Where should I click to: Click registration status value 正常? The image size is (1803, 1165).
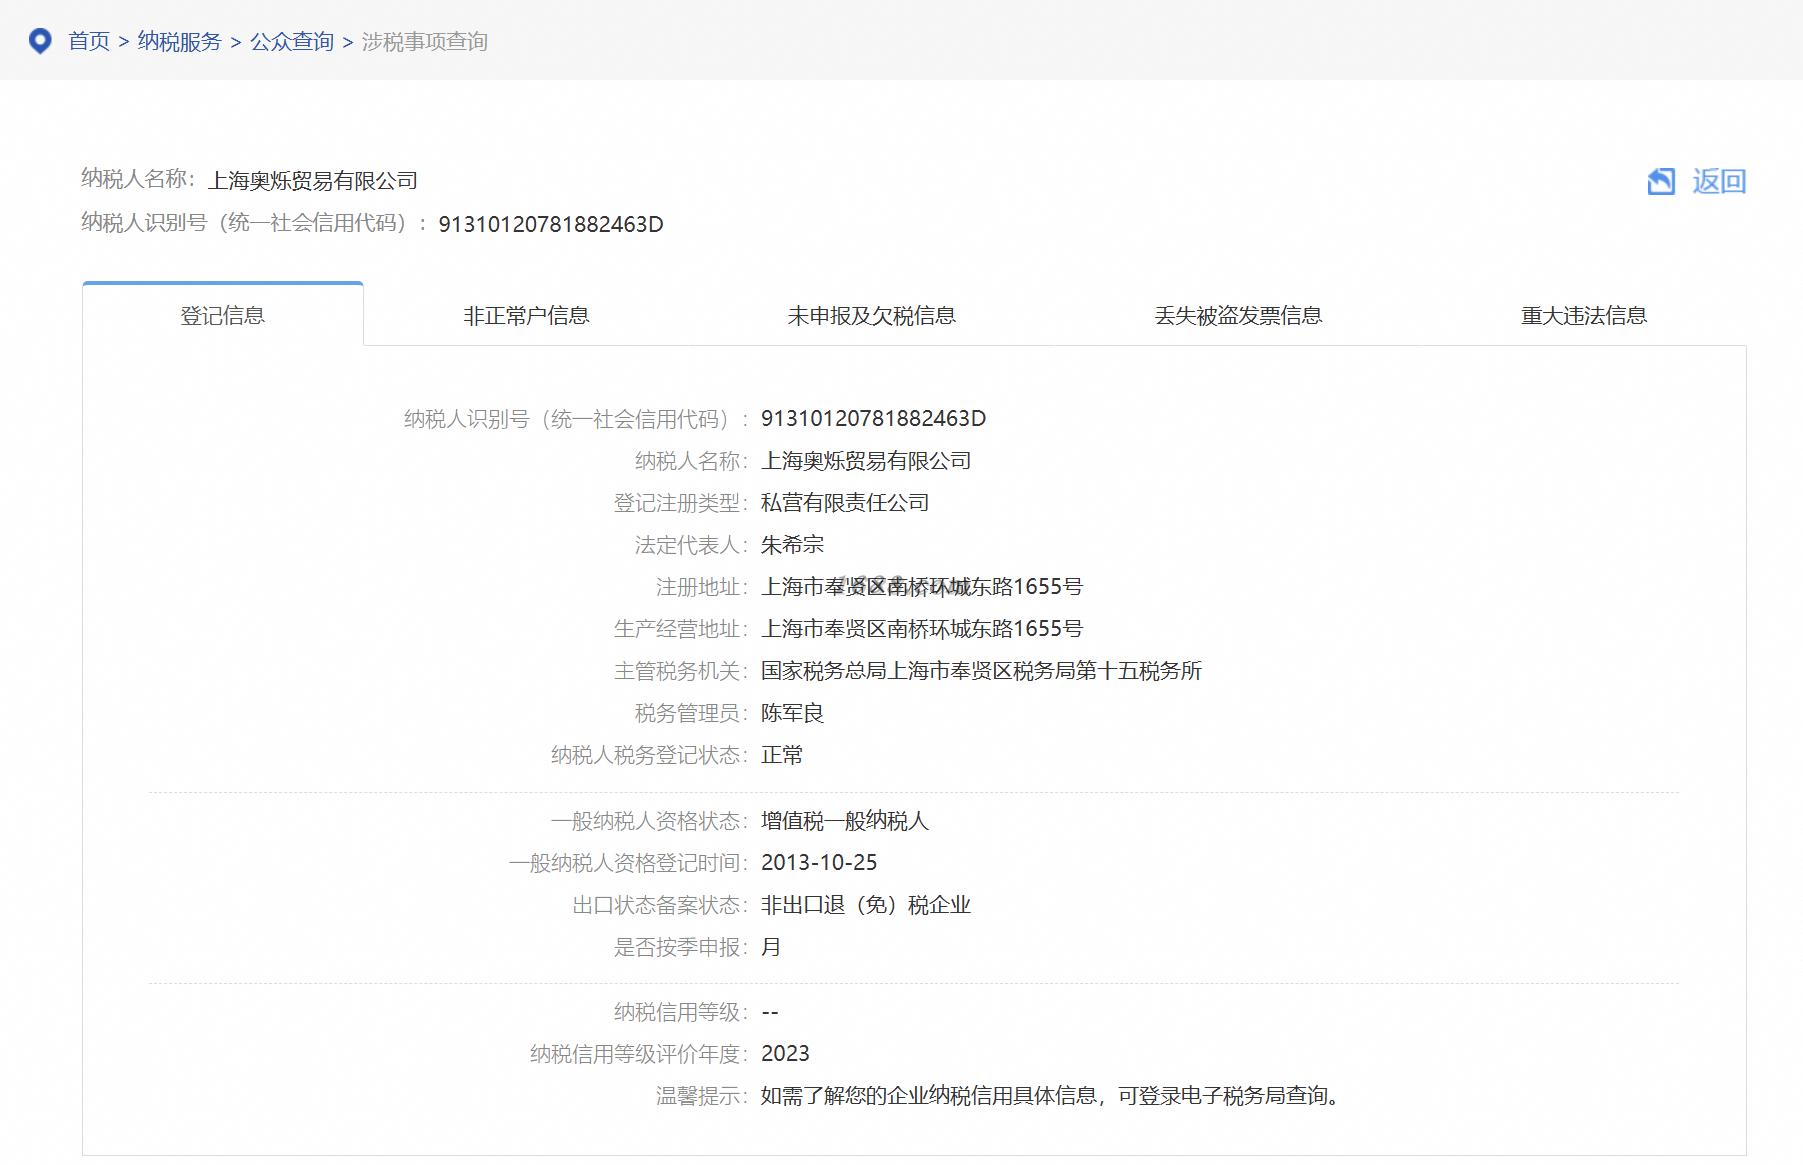(782, 755)
